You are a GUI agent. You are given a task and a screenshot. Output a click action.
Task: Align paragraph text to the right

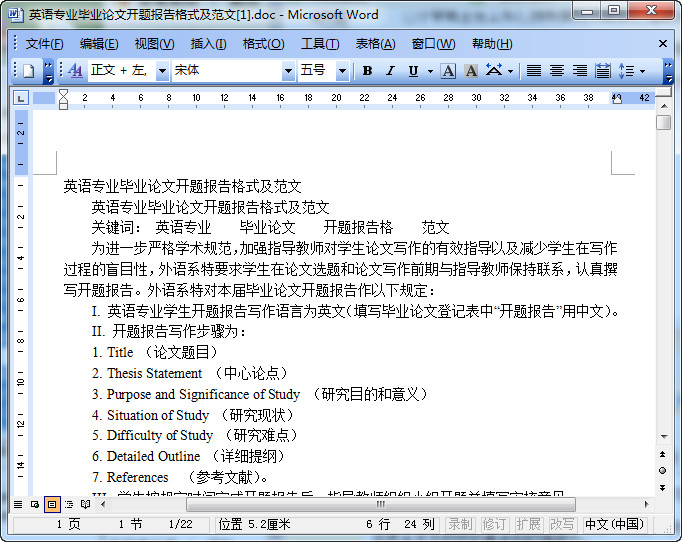click(579, 70)
